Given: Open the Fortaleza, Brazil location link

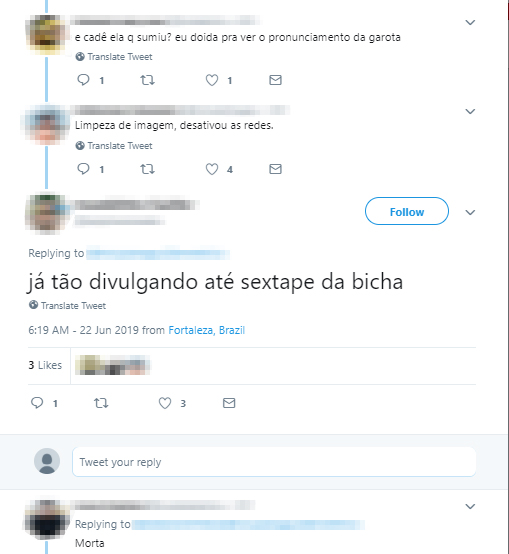Looking at the screenshot, I should point(207,330).
